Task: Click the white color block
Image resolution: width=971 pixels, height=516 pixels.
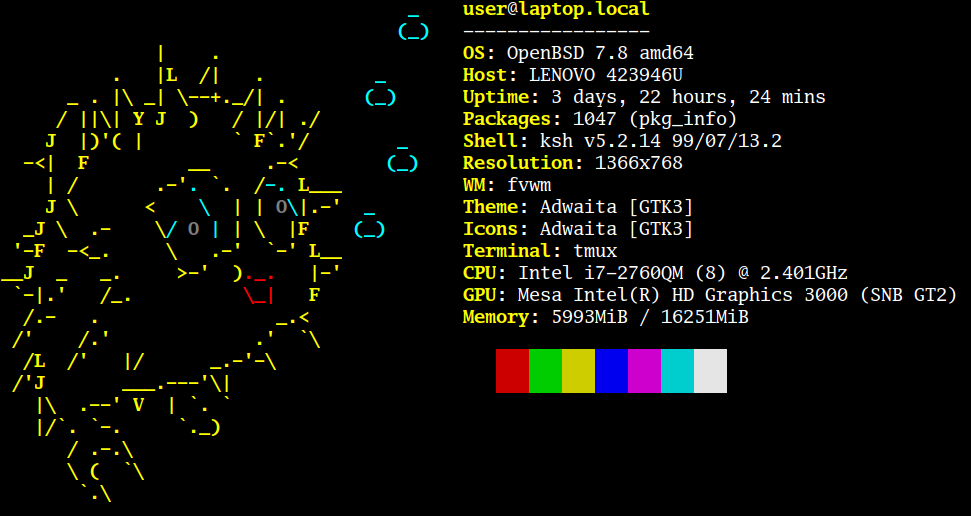Action: (710, 370)
